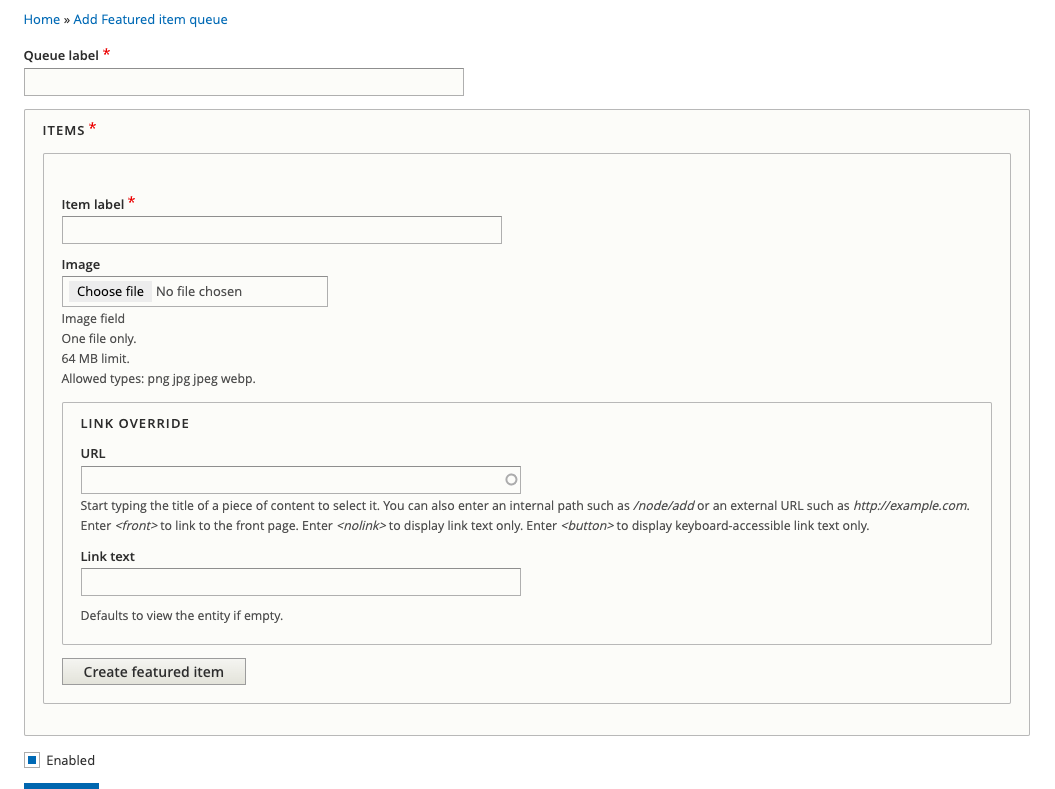1055x789 pixels.
Task: Click the 'Image field' description text
Action: click(93, 318)
